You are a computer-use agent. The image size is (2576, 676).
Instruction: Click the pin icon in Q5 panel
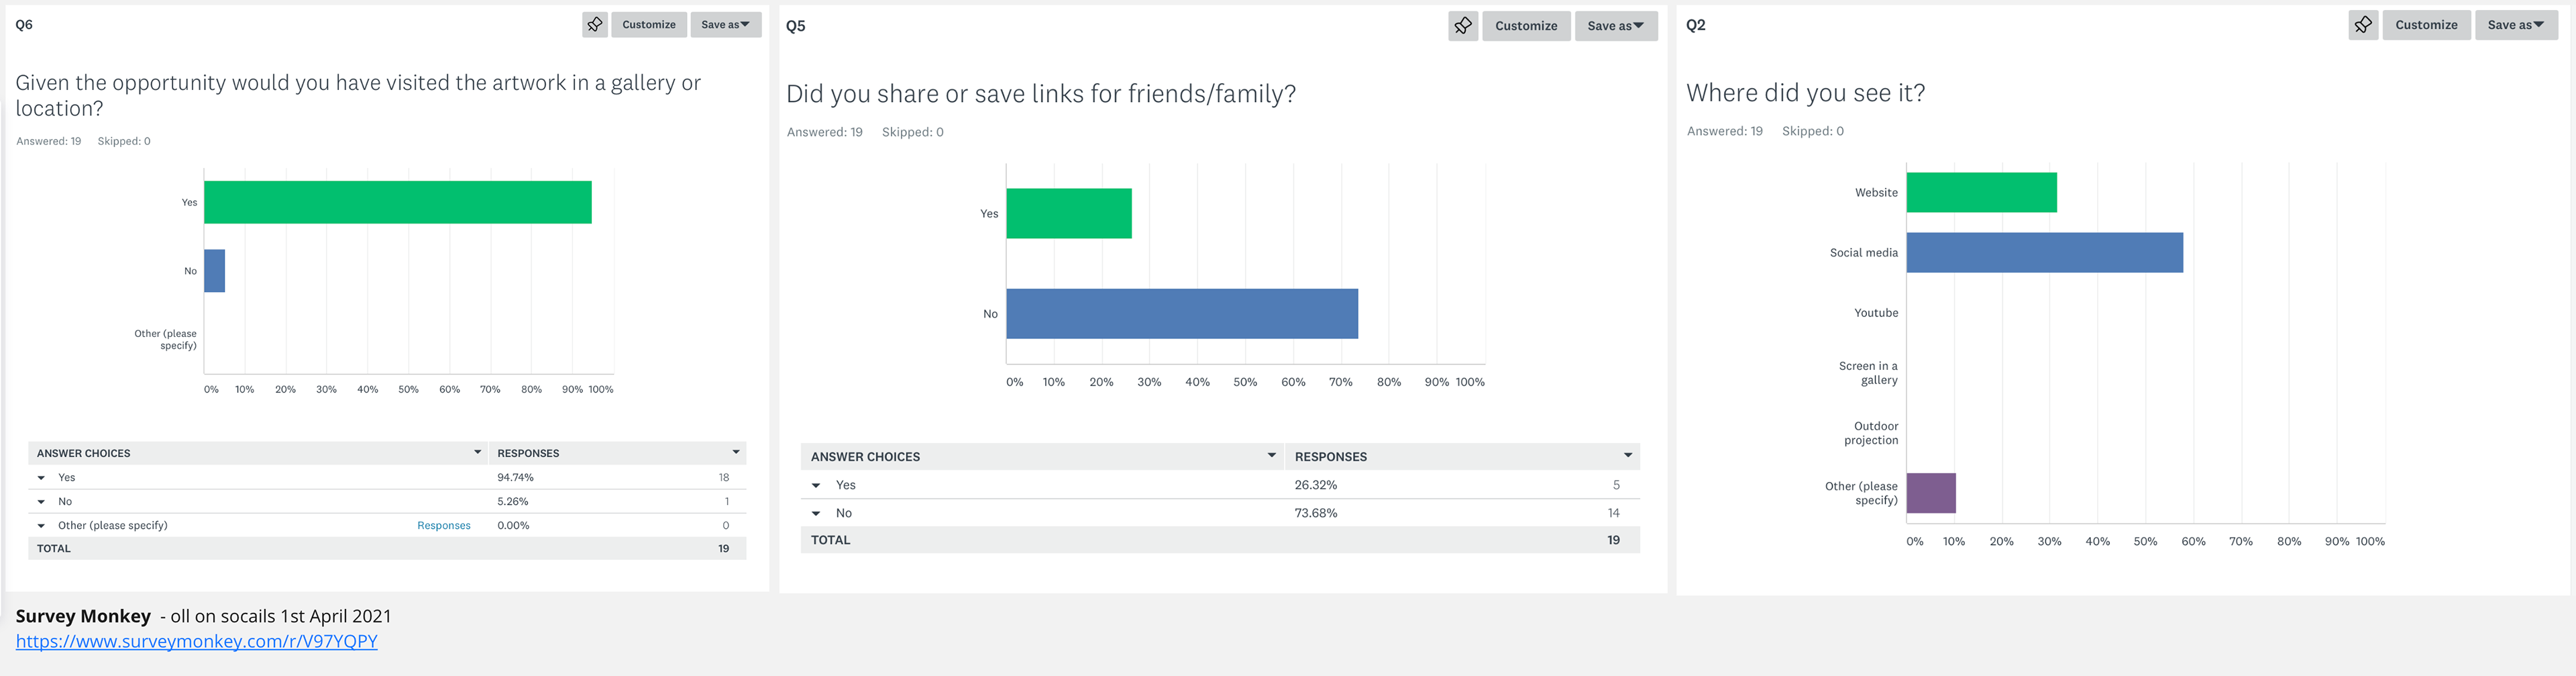pyautogui.click(x=1462, y=26)
